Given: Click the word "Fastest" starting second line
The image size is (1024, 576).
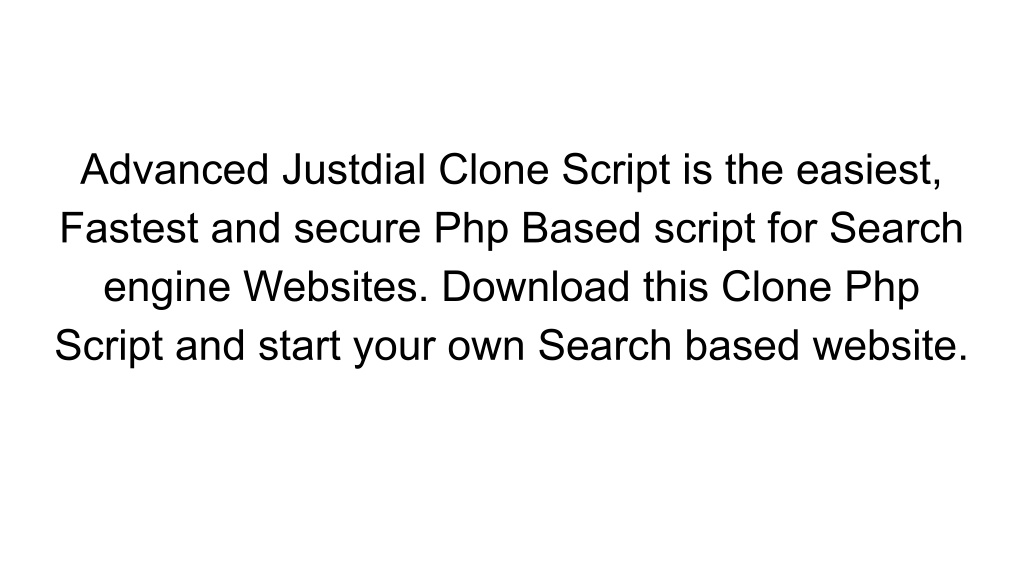Looking at the screenshot, I should pyautogui.click(x=129, y=228).
